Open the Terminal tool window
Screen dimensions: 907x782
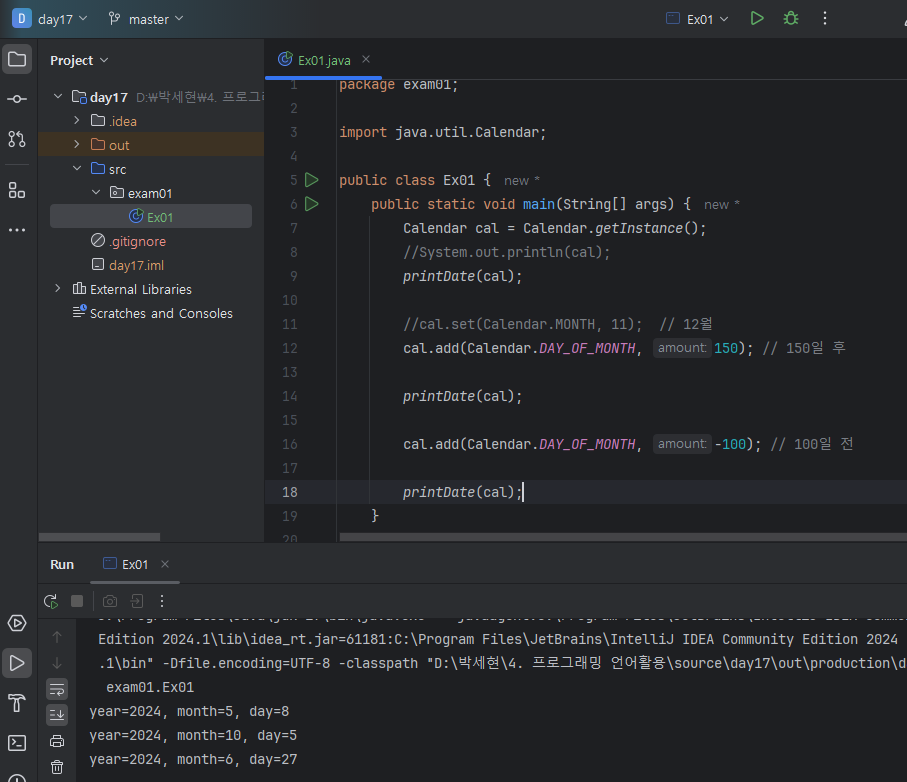tap(17, 742)
